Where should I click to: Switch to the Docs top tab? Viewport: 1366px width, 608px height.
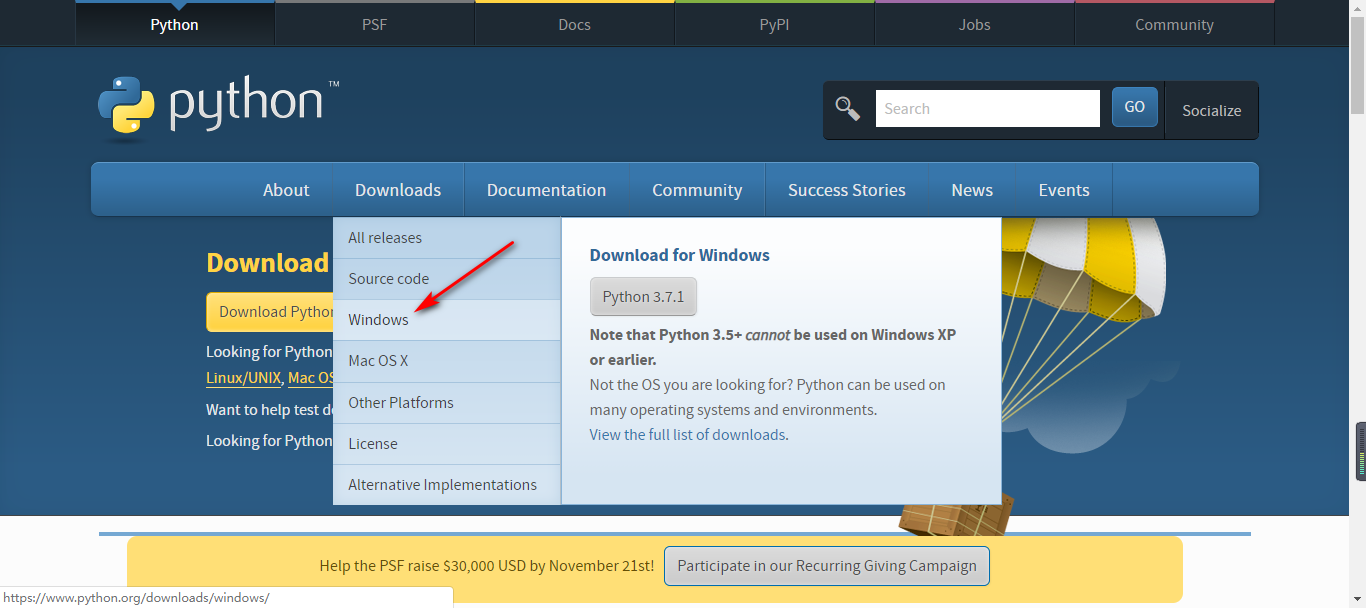575,24
